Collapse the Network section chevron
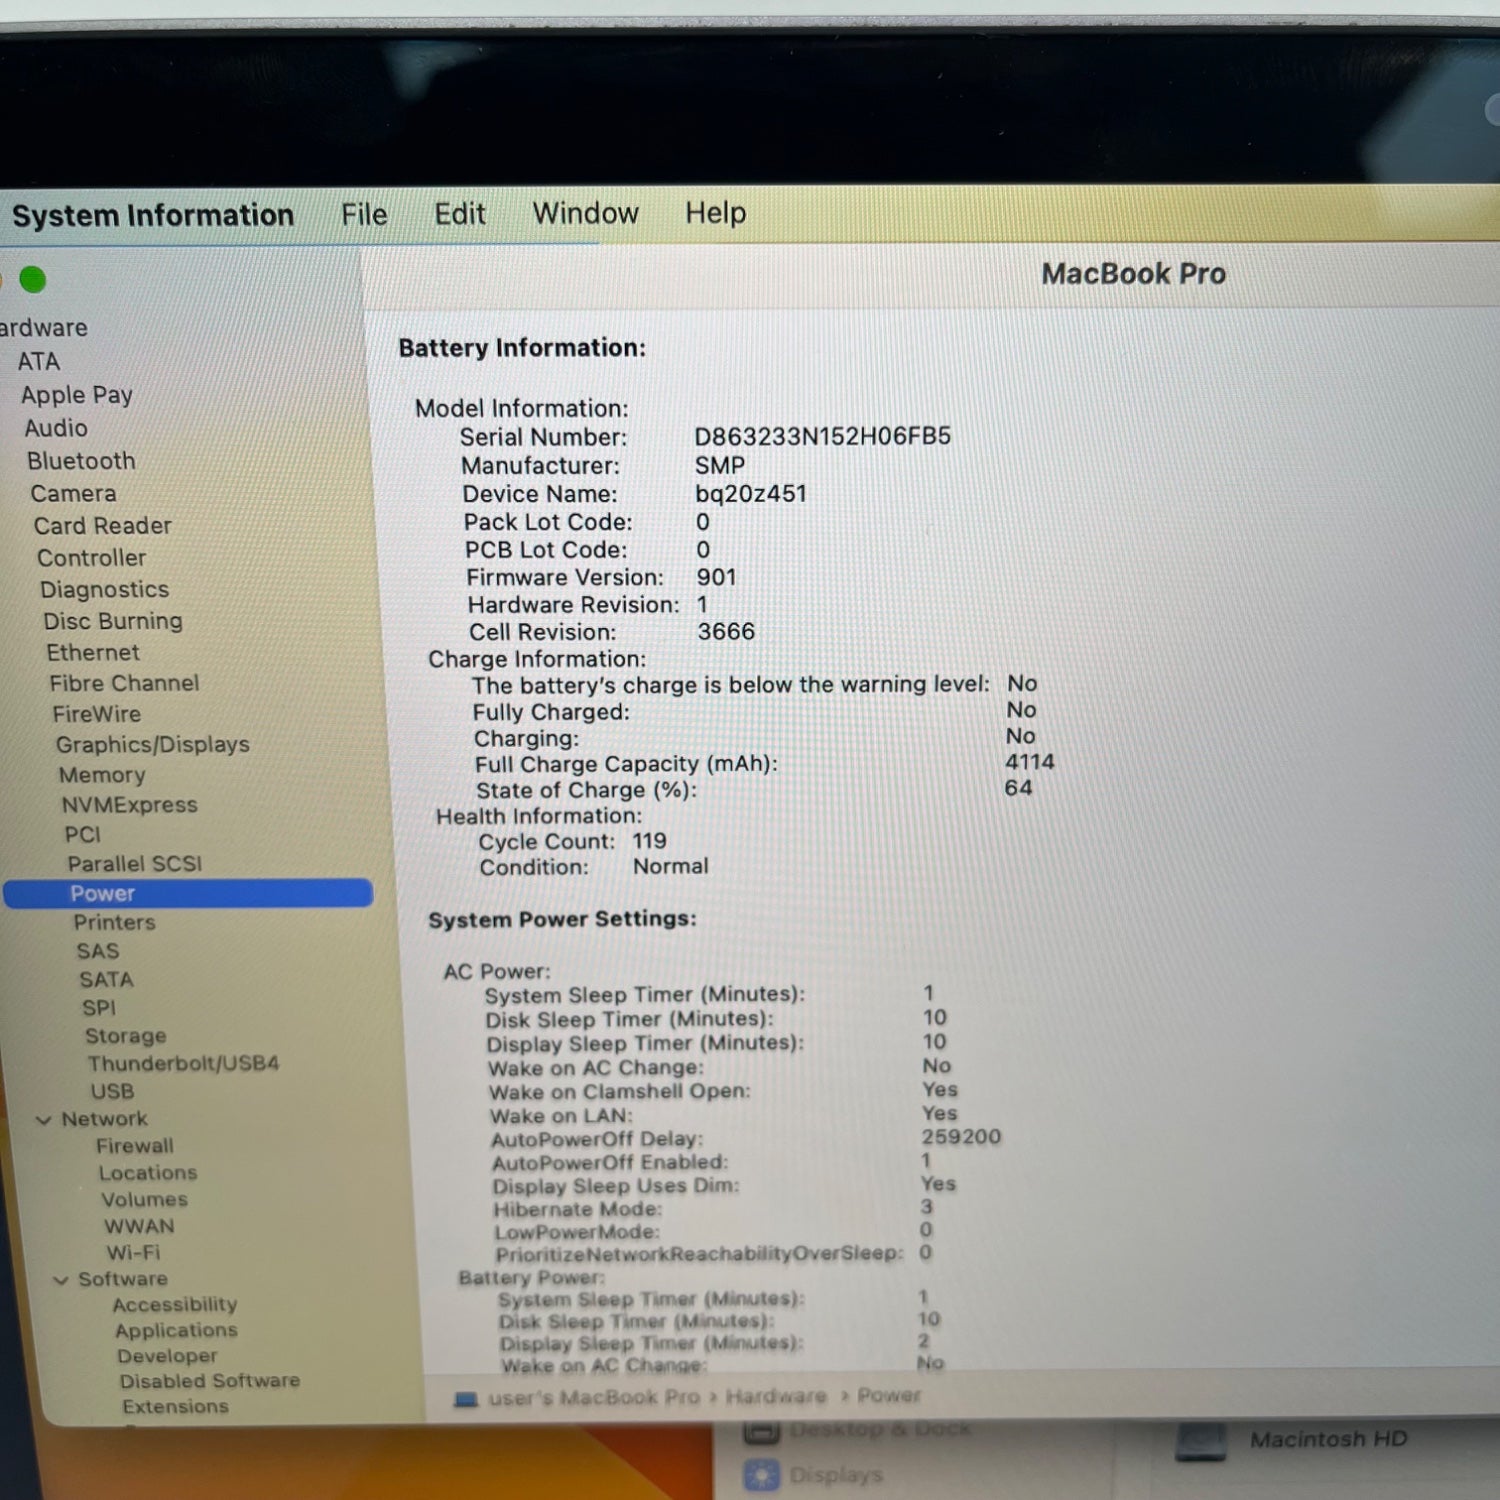 click(44, 1120)
